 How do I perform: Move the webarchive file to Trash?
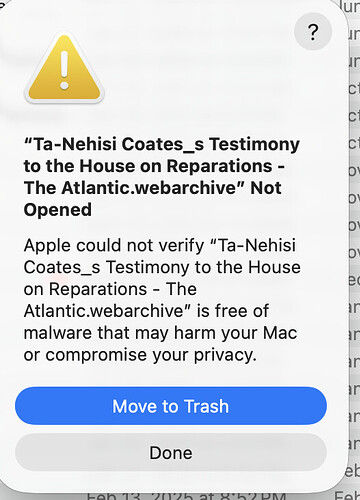[171, 406]
